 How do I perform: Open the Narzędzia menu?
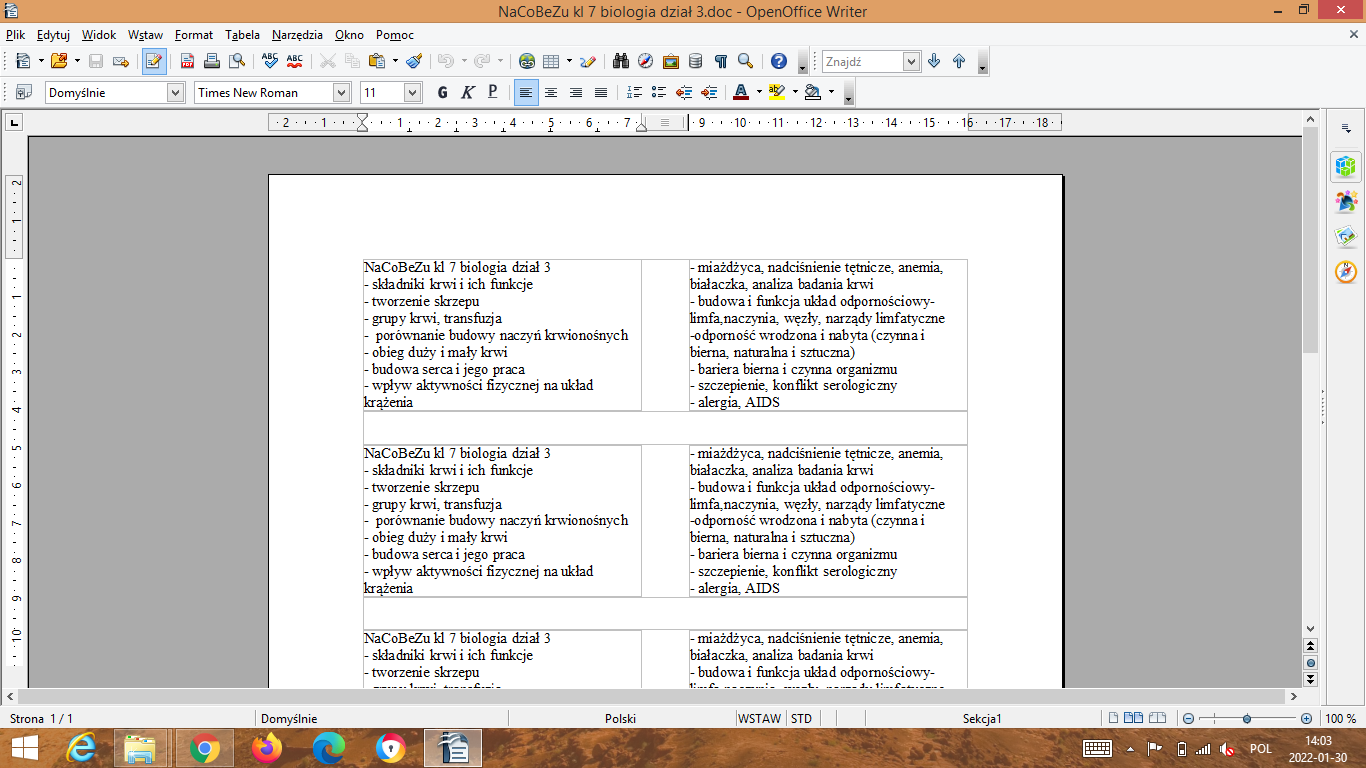coord(297,35)
